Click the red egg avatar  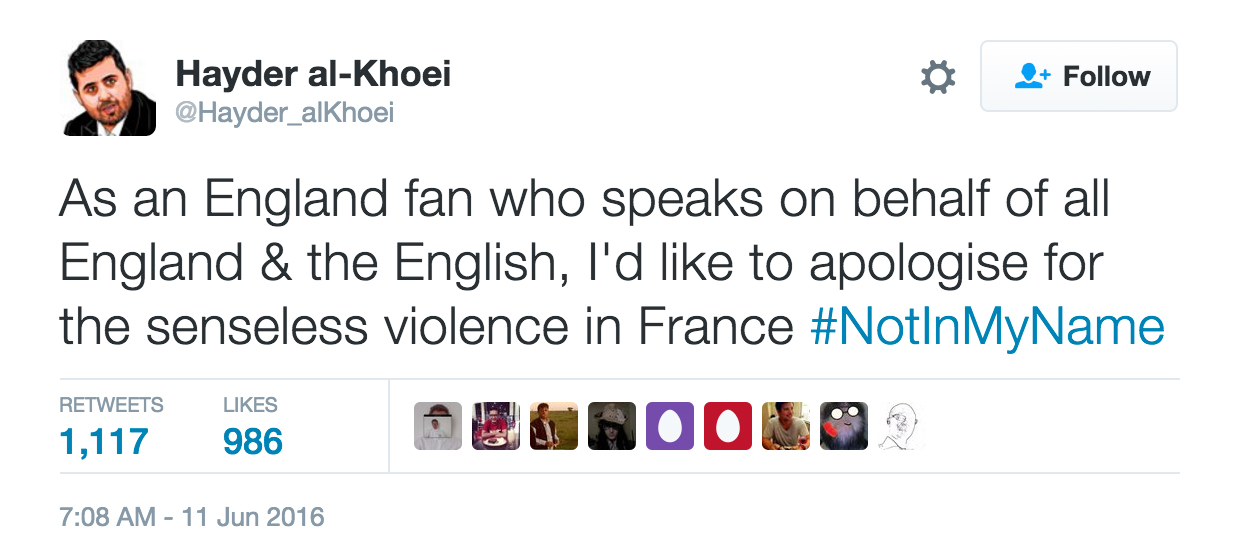coord(728,426)
